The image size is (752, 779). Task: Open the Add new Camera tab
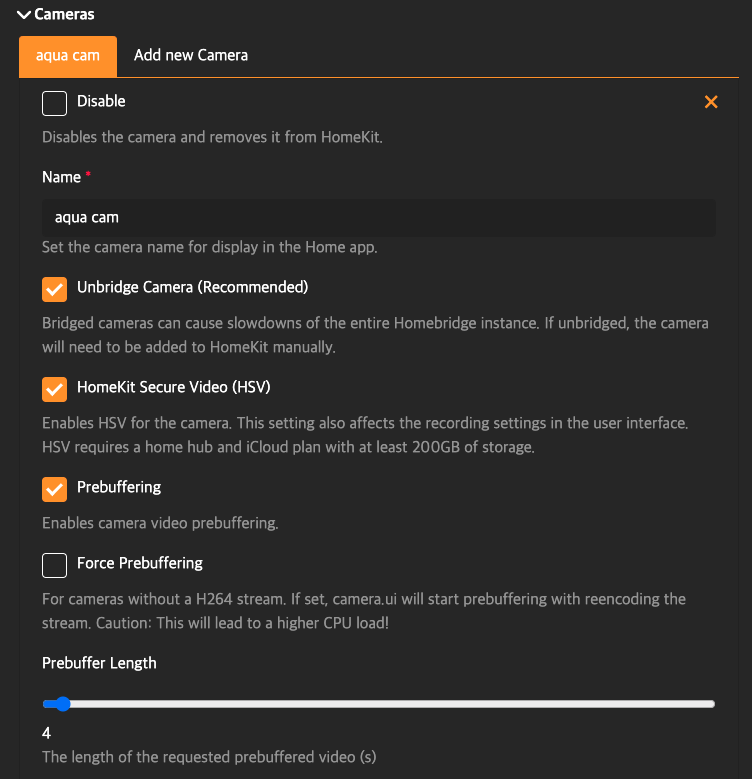point(191,55)
